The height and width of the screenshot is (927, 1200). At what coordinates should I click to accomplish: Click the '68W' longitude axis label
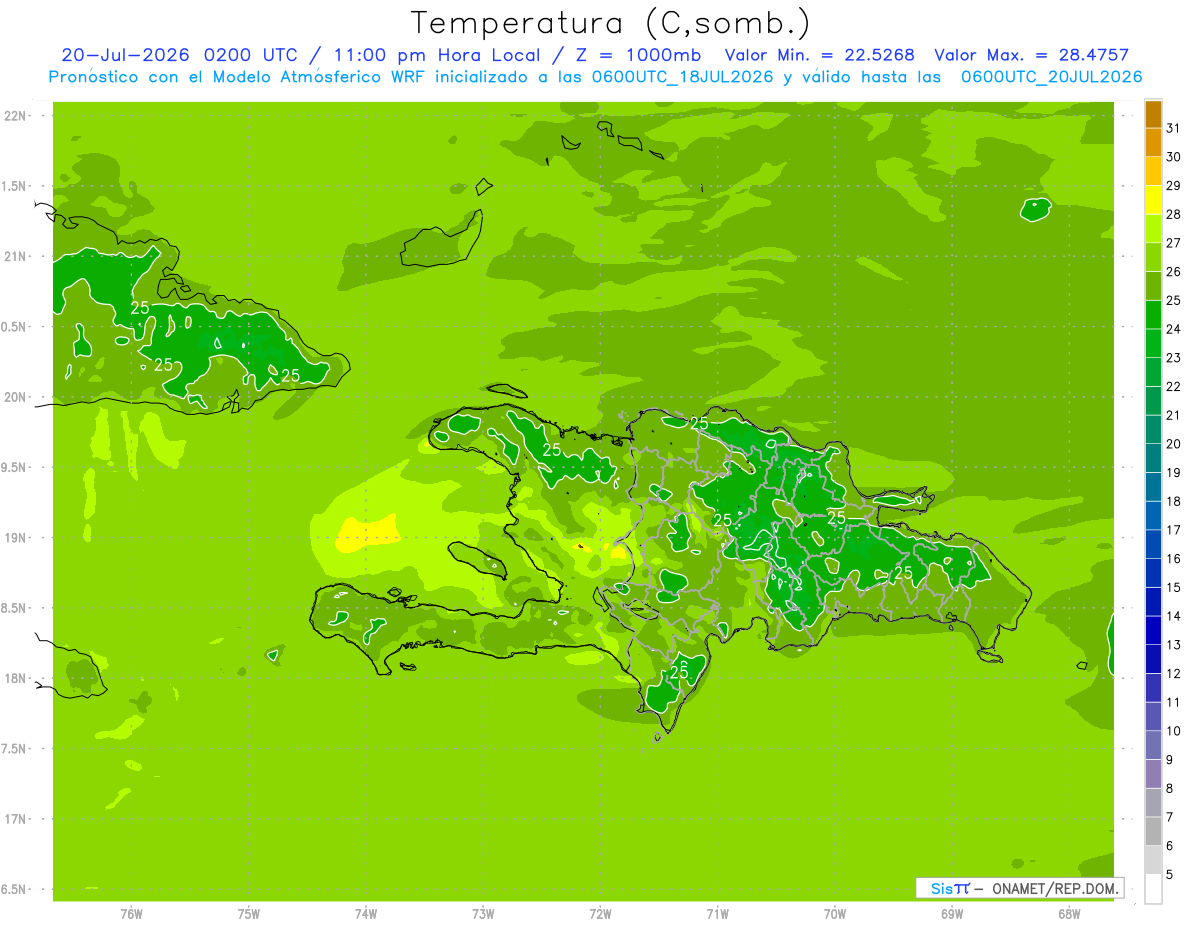pos(1069,914)
